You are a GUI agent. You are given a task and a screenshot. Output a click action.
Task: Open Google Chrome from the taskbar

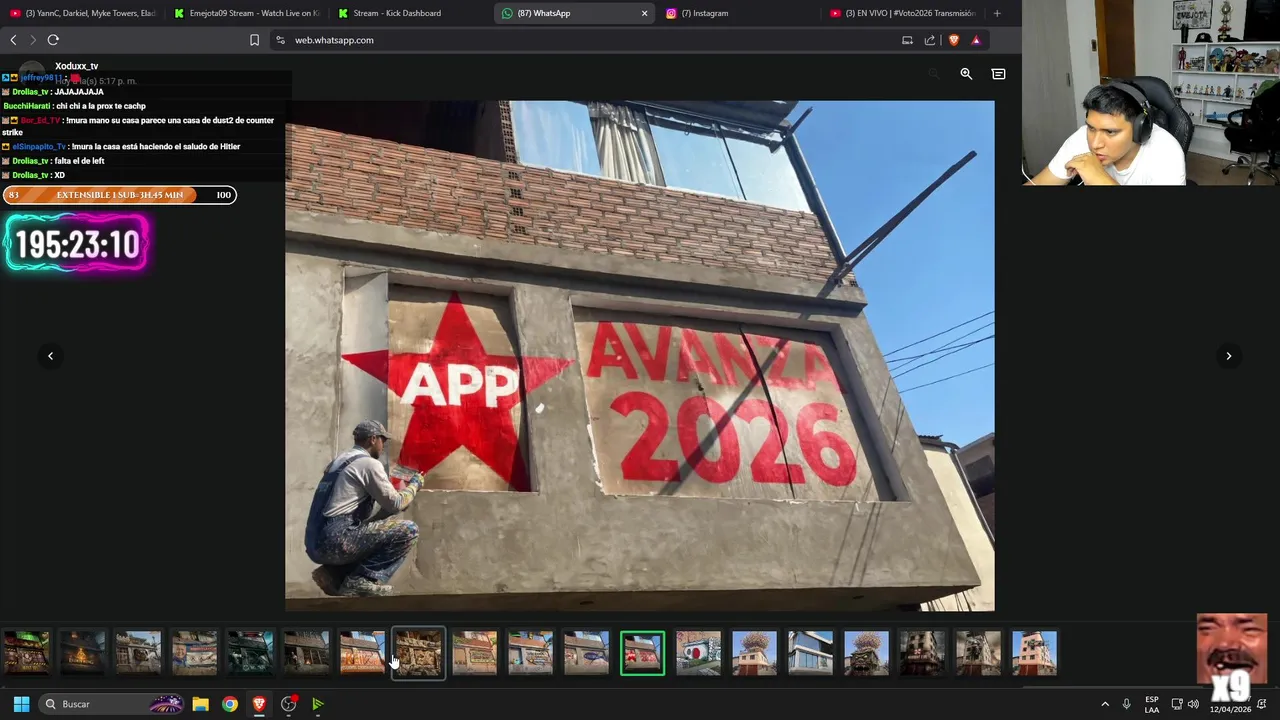click(230, 704)
